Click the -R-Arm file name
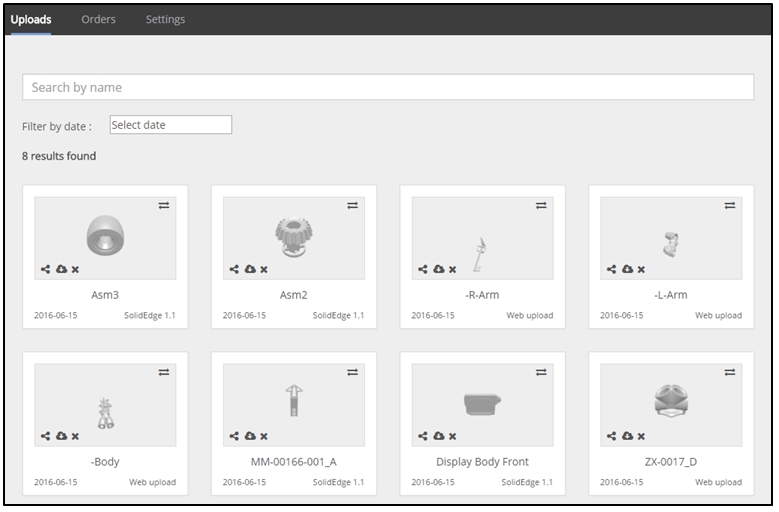 pyautogui.click(x=482, y=295)
